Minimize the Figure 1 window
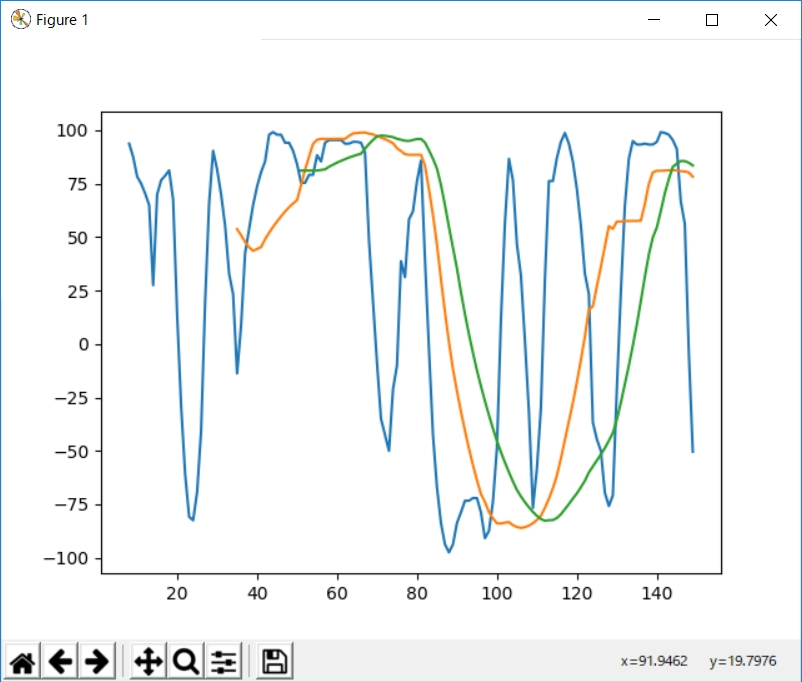Viewport: 802px width, 682px height. (x=654, y=20)
